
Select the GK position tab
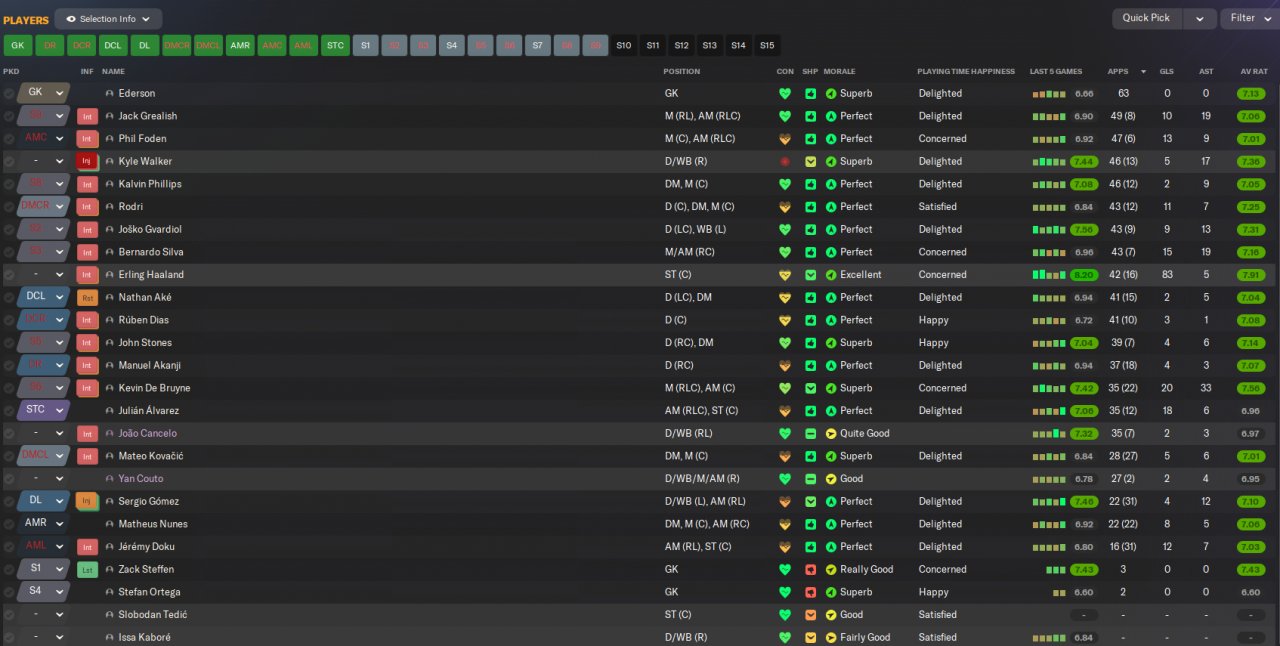[x=17, y=45]
